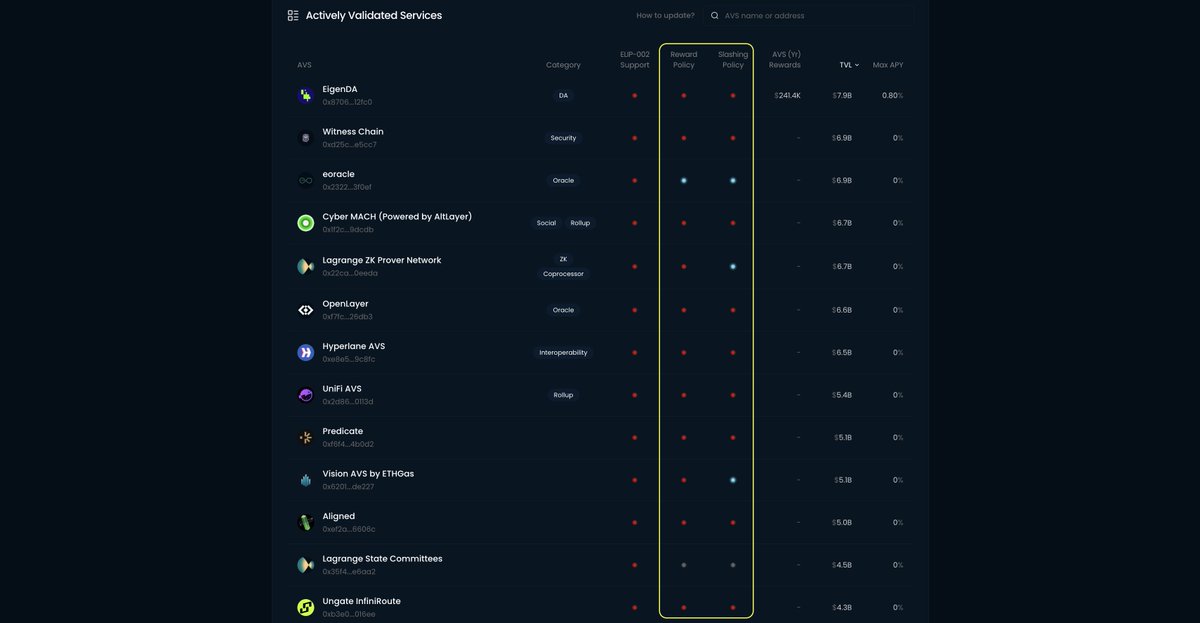This screenshot has width=1200, height=623.
Task: Click Lagrange State Committees grey Reward dot
Action: (x=684, y=565)
